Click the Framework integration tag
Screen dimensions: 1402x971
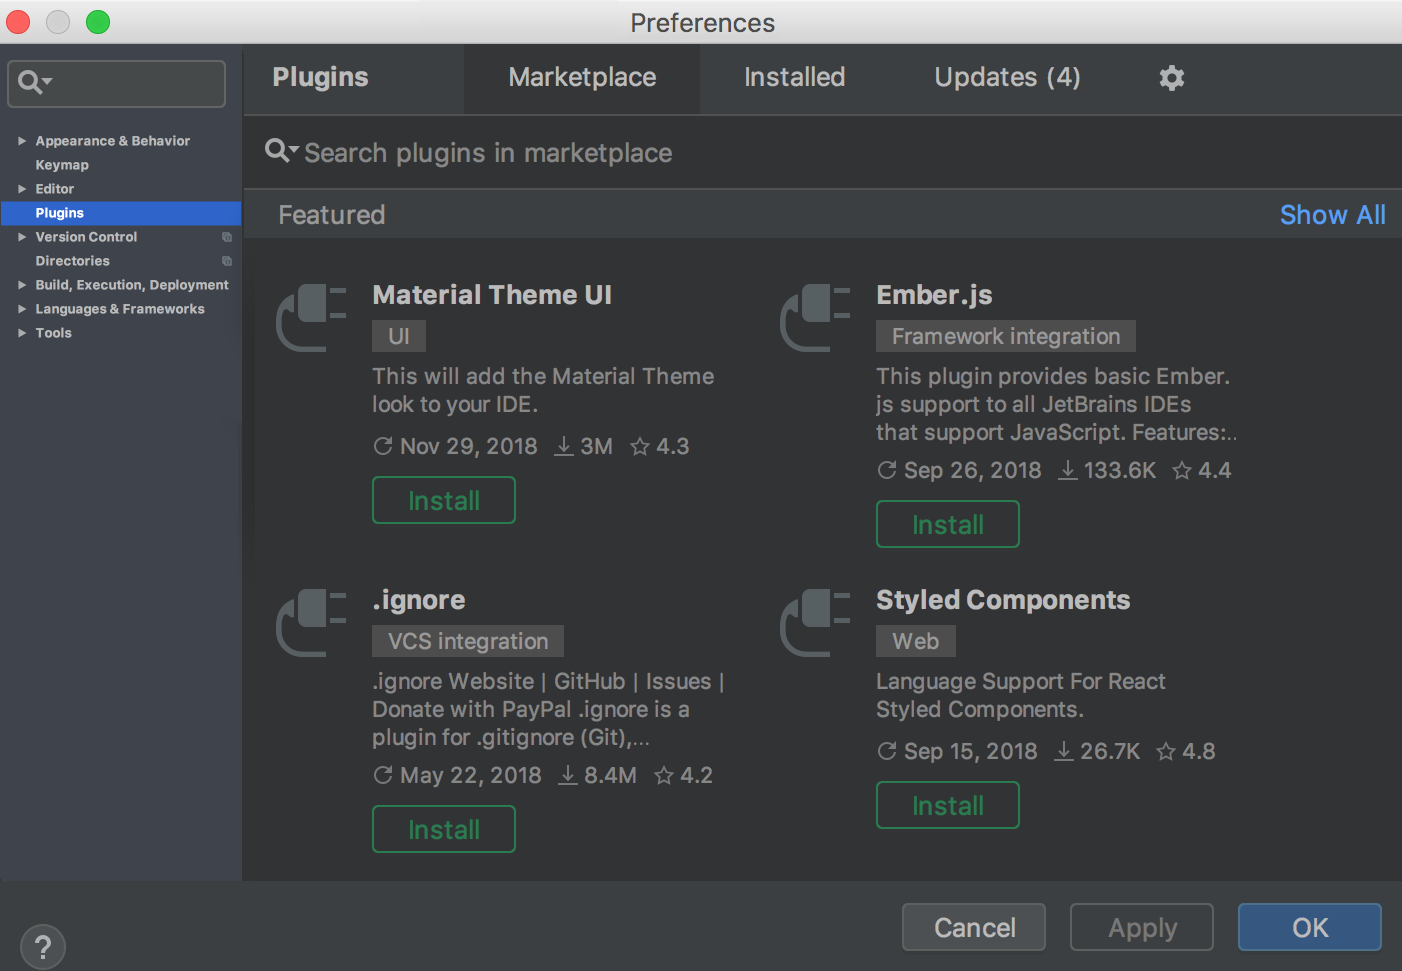1006,336
